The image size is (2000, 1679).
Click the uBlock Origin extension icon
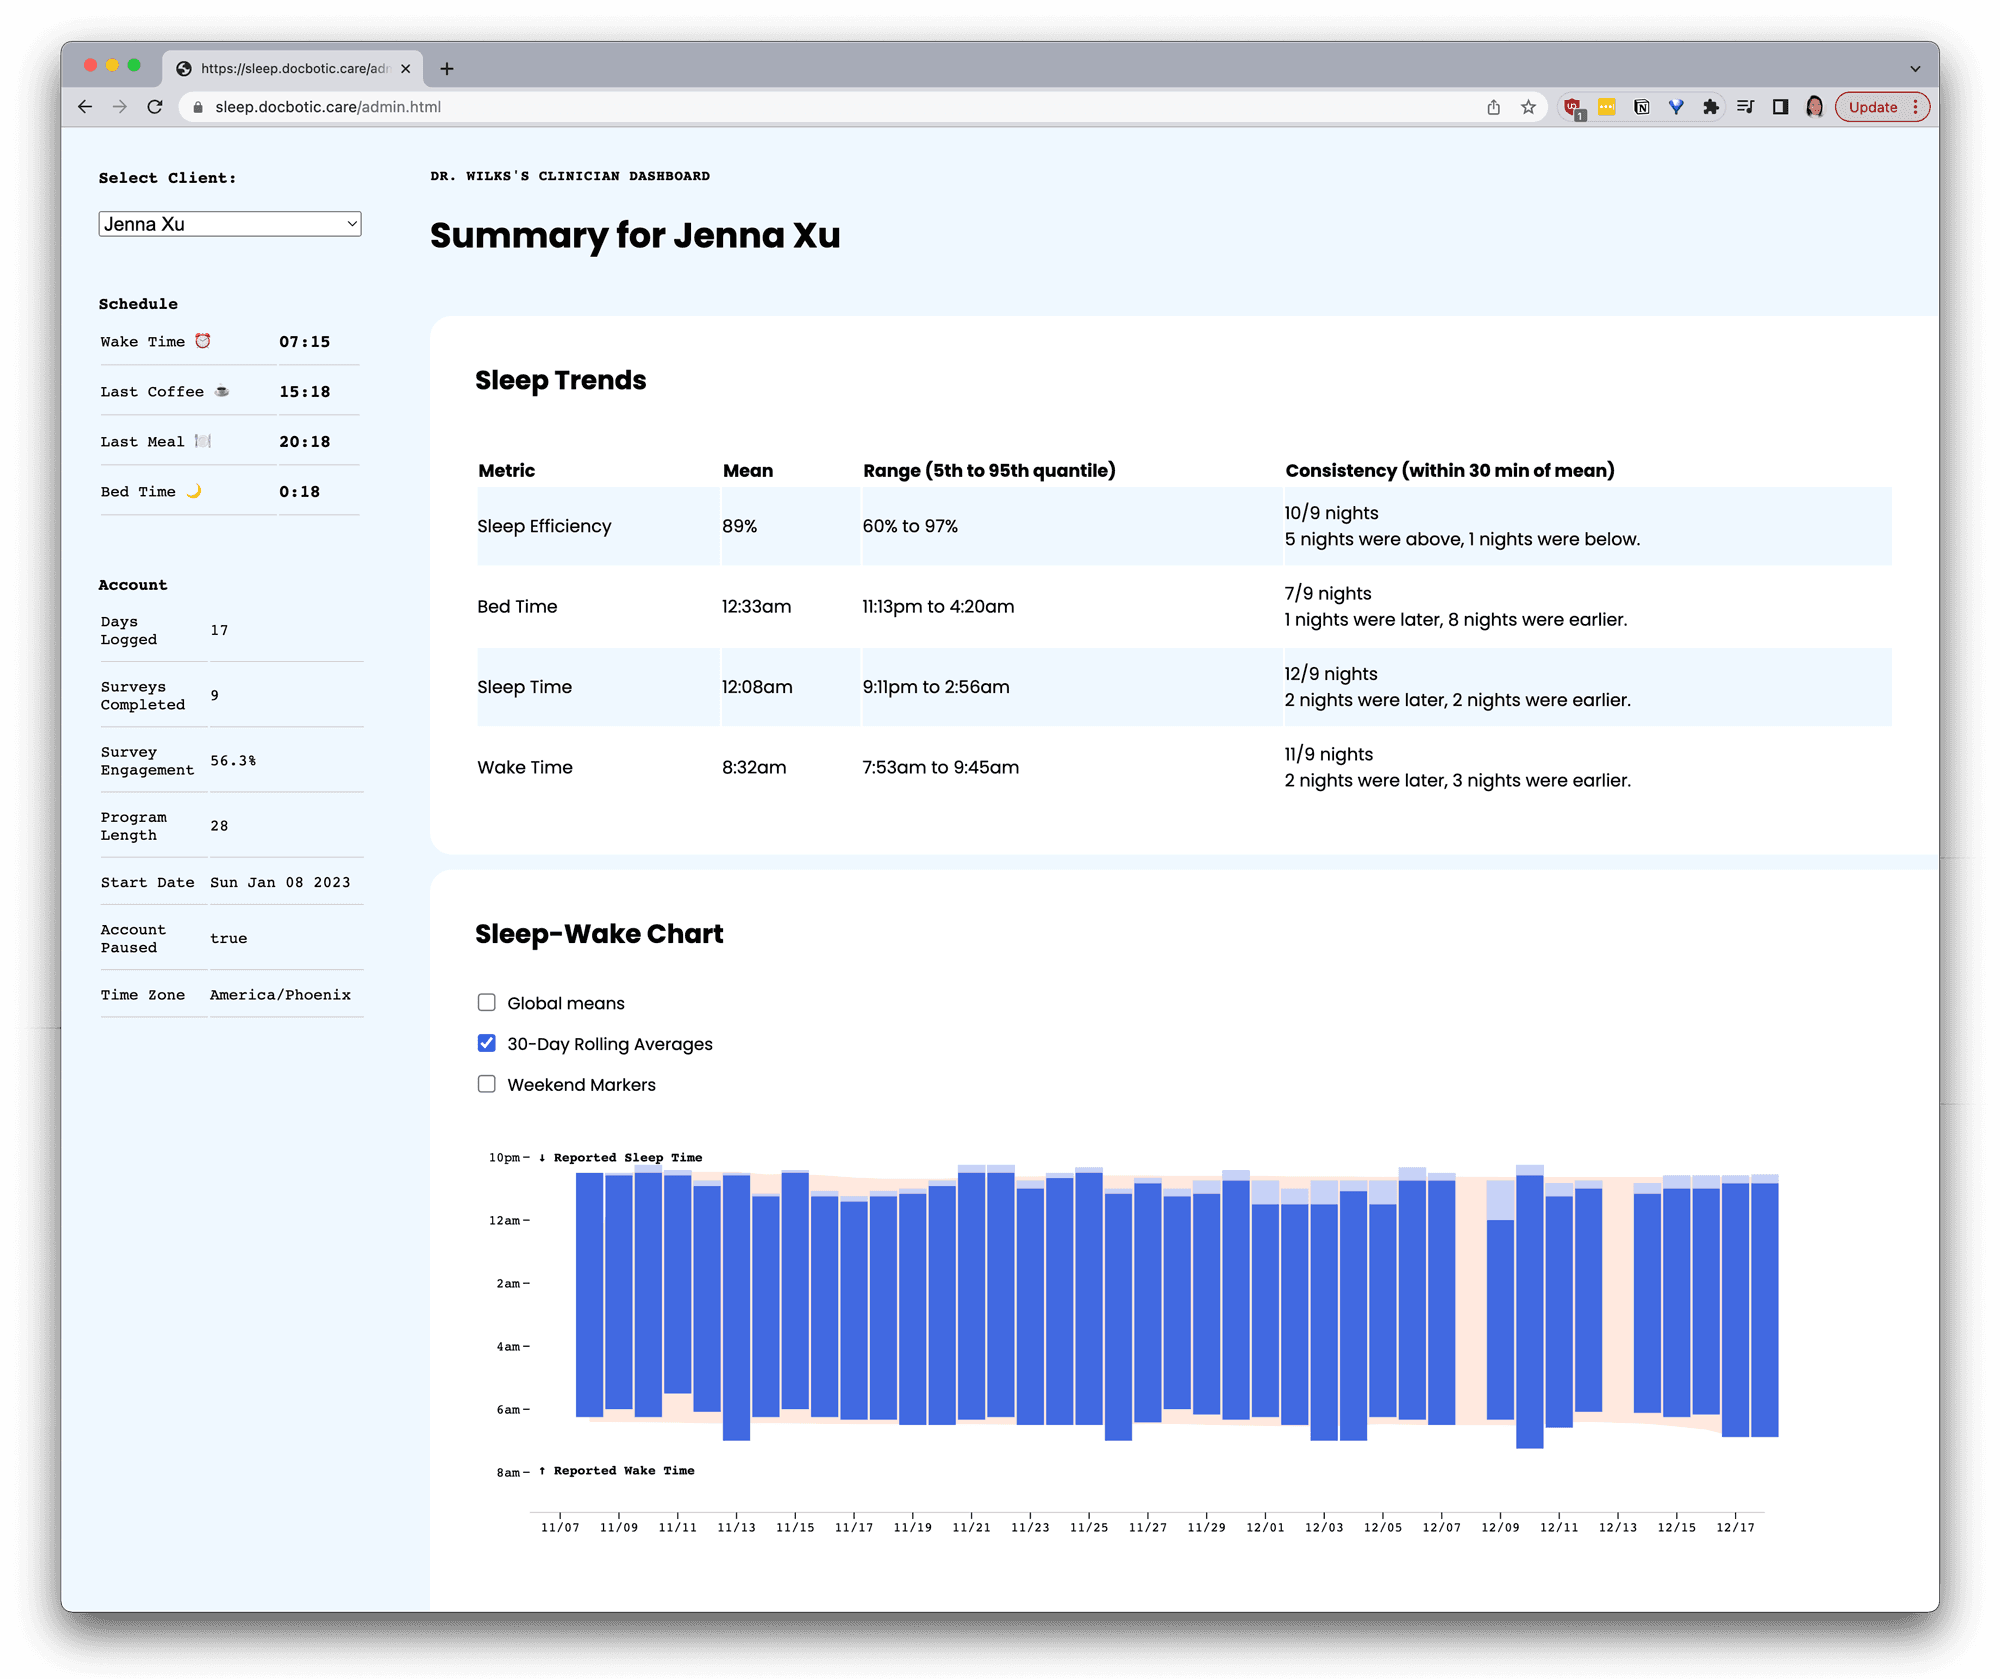(x=1573, y=107)
